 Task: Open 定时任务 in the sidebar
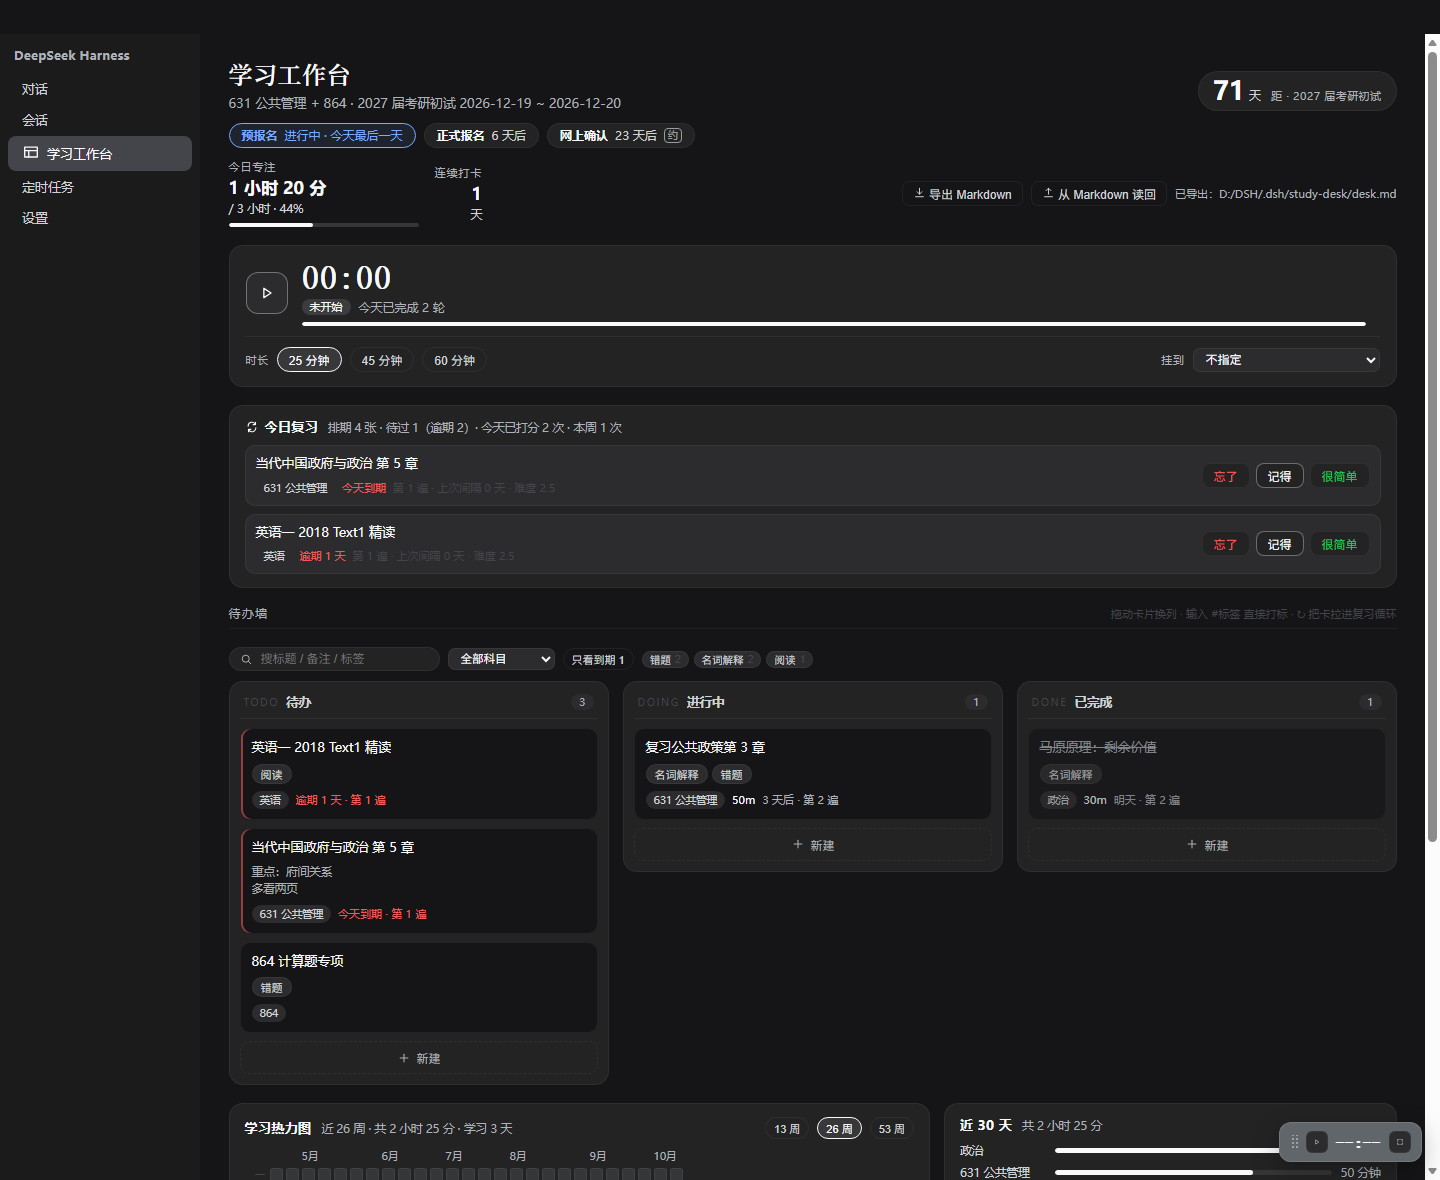100,187
